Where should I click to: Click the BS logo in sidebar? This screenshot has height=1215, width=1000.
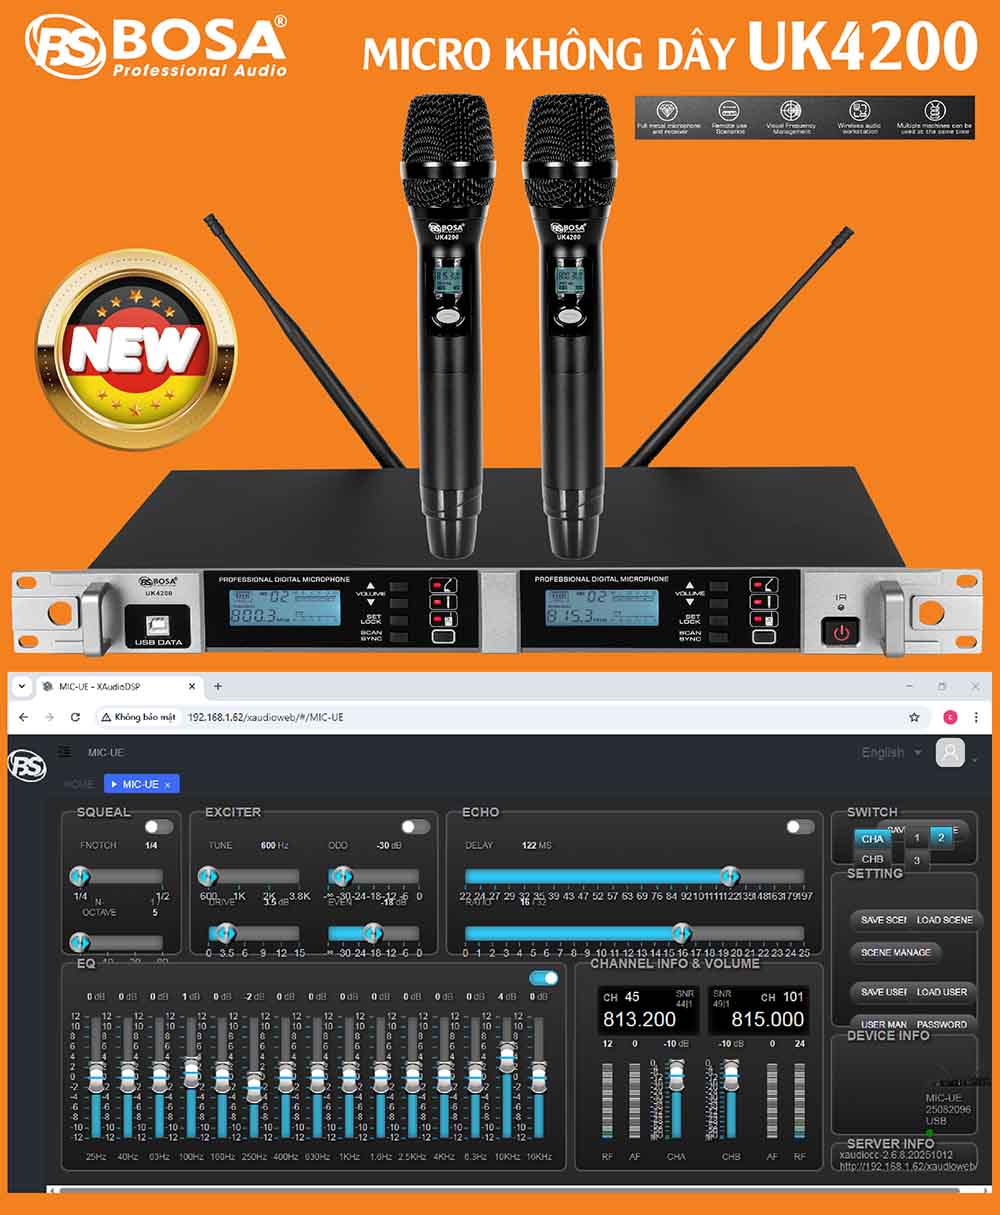pos(27,766)
